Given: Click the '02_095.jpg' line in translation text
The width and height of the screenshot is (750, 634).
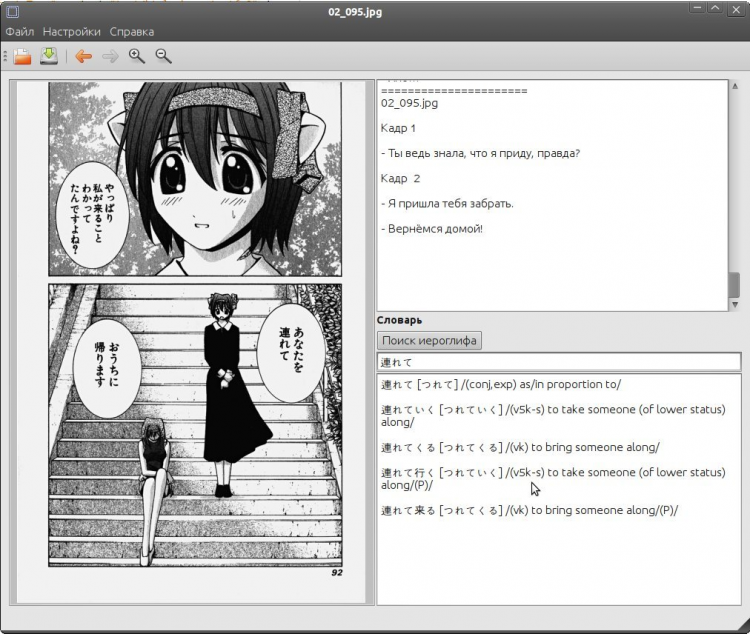Looking at the screenshot, I should tap(409, 103).
